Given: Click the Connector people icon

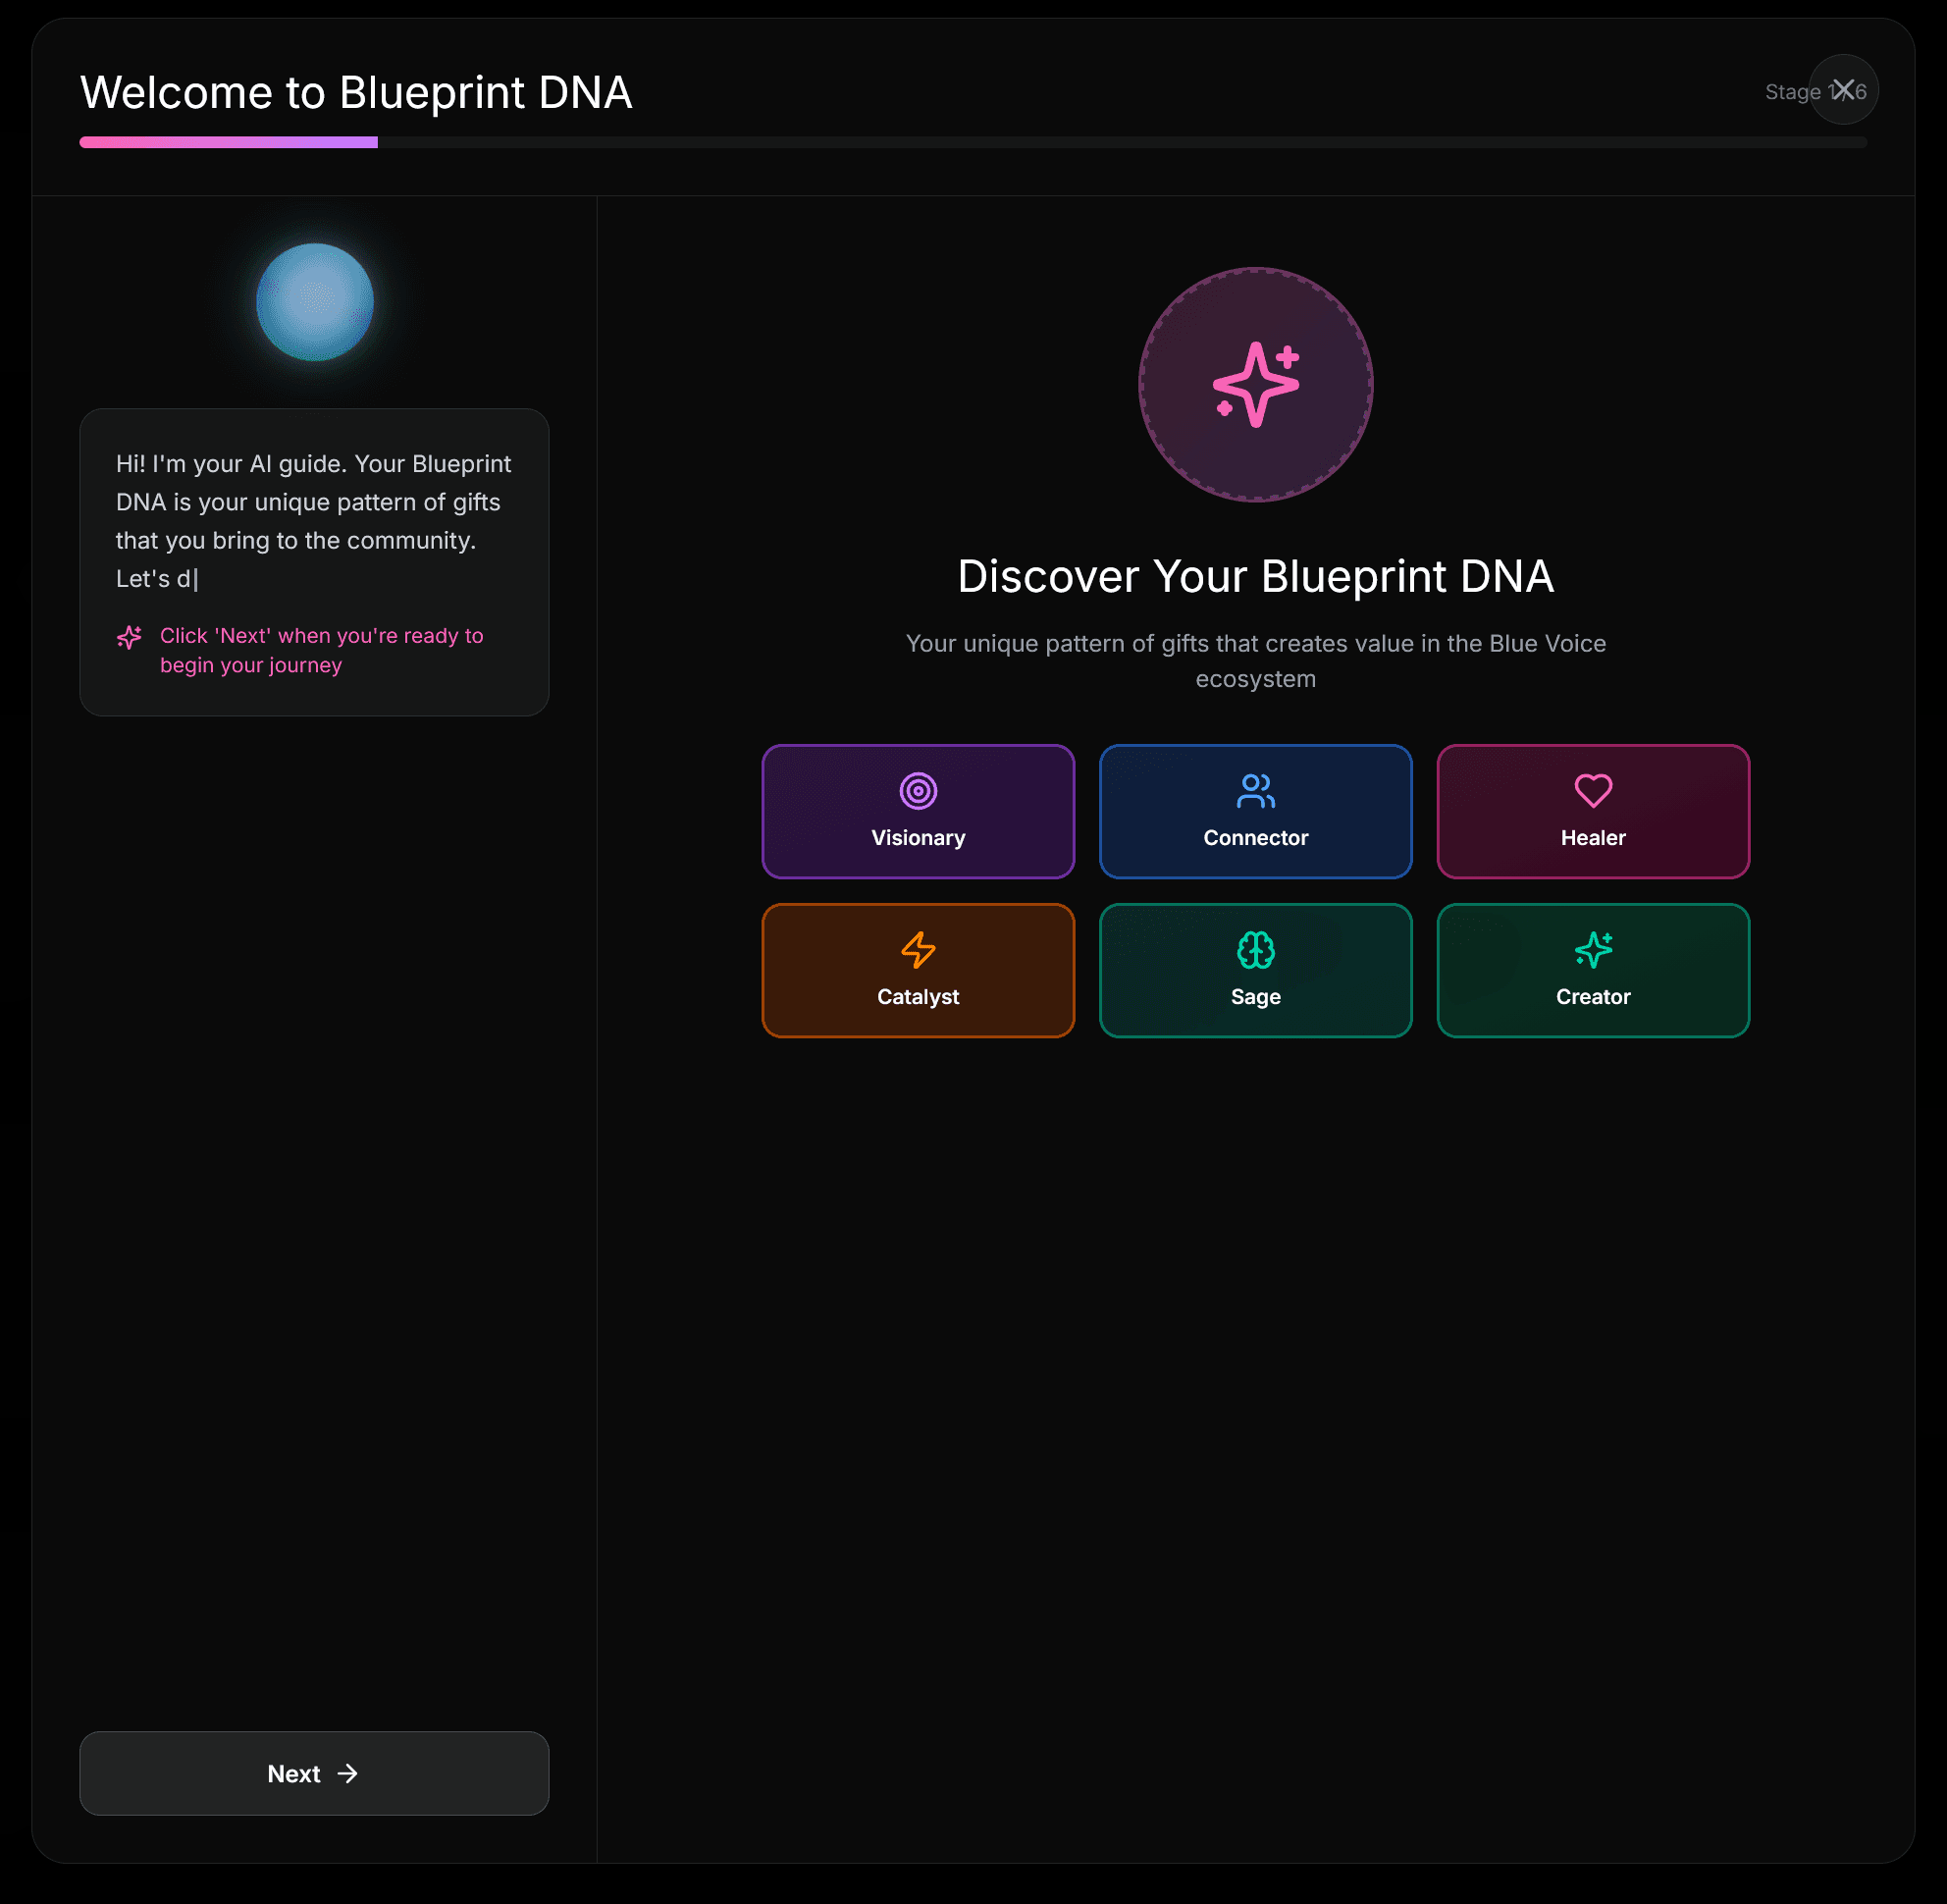Looking at the screenshot, I should coord(1255,791).
